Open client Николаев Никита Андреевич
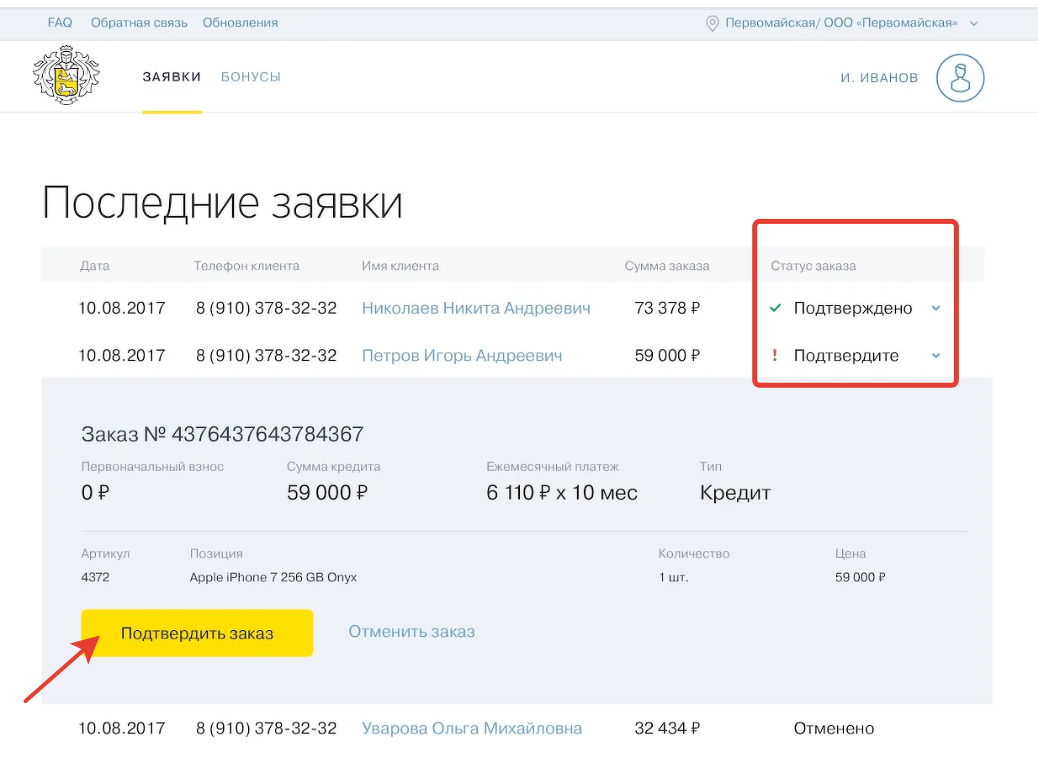 tap(476, 308)
